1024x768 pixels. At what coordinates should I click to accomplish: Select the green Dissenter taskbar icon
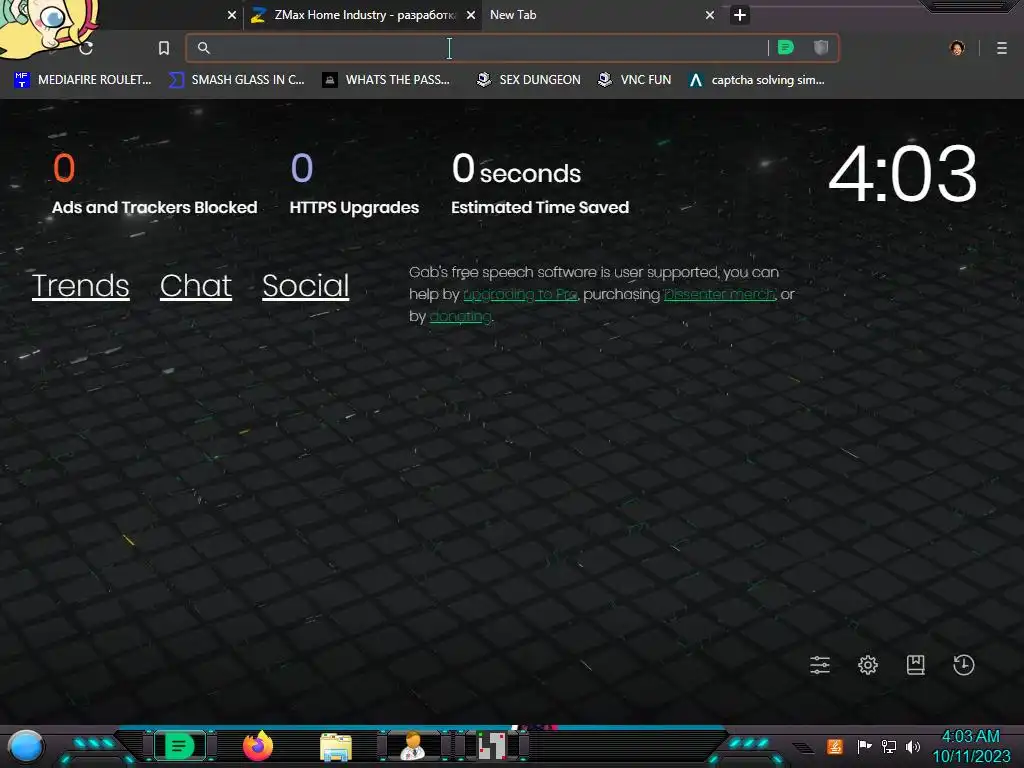coord(179,746)
